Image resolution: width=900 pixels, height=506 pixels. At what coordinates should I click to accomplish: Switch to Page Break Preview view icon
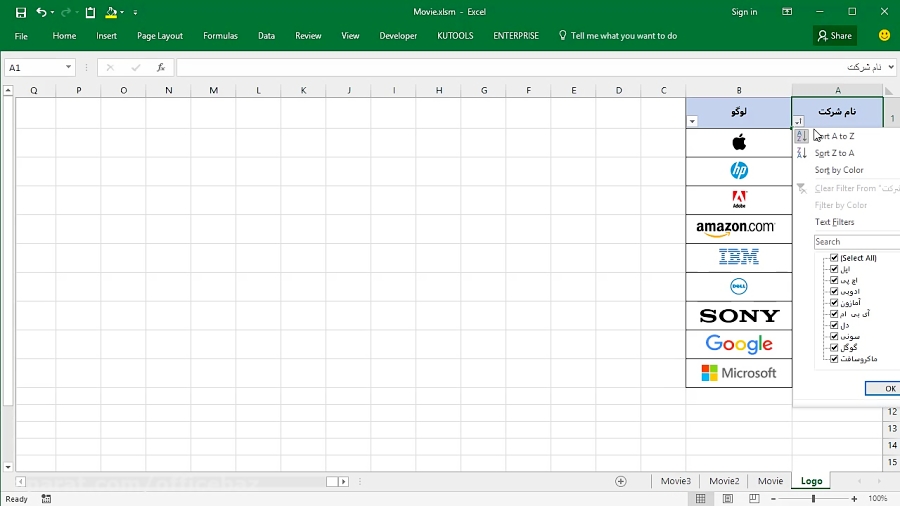tap(754, 499)
